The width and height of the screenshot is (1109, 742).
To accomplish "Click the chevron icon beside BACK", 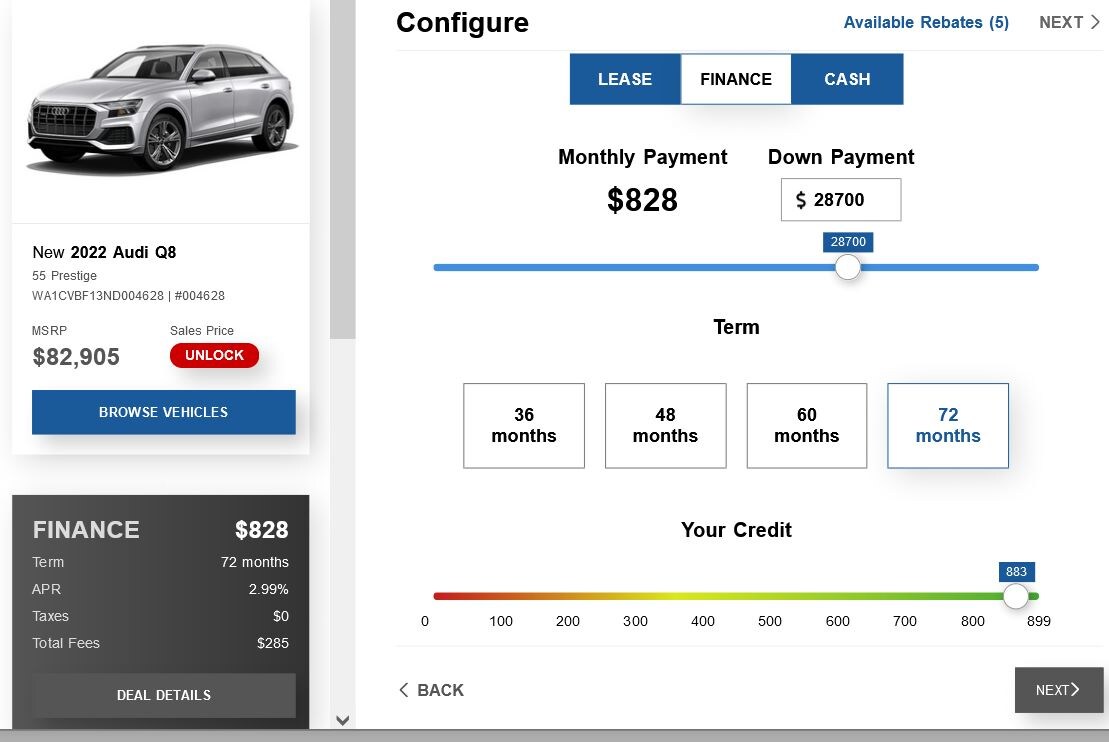I will coord(404,690).
